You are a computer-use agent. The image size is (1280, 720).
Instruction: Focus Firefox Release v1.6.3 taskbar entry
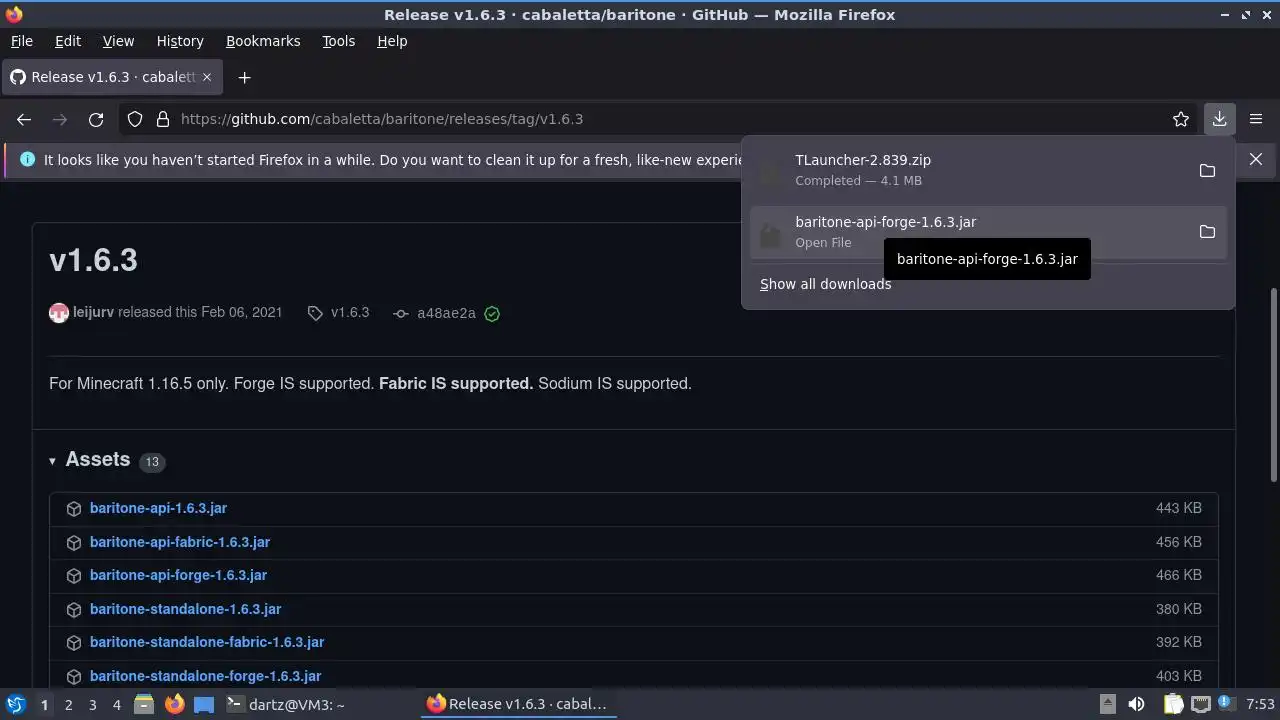pos(517,704)
